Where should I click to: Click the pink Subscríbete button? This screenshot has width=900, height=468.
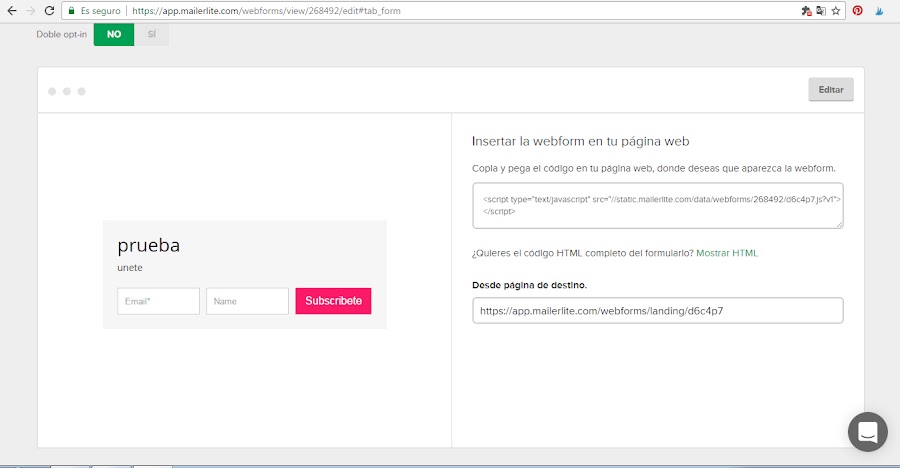coord(333,301)
